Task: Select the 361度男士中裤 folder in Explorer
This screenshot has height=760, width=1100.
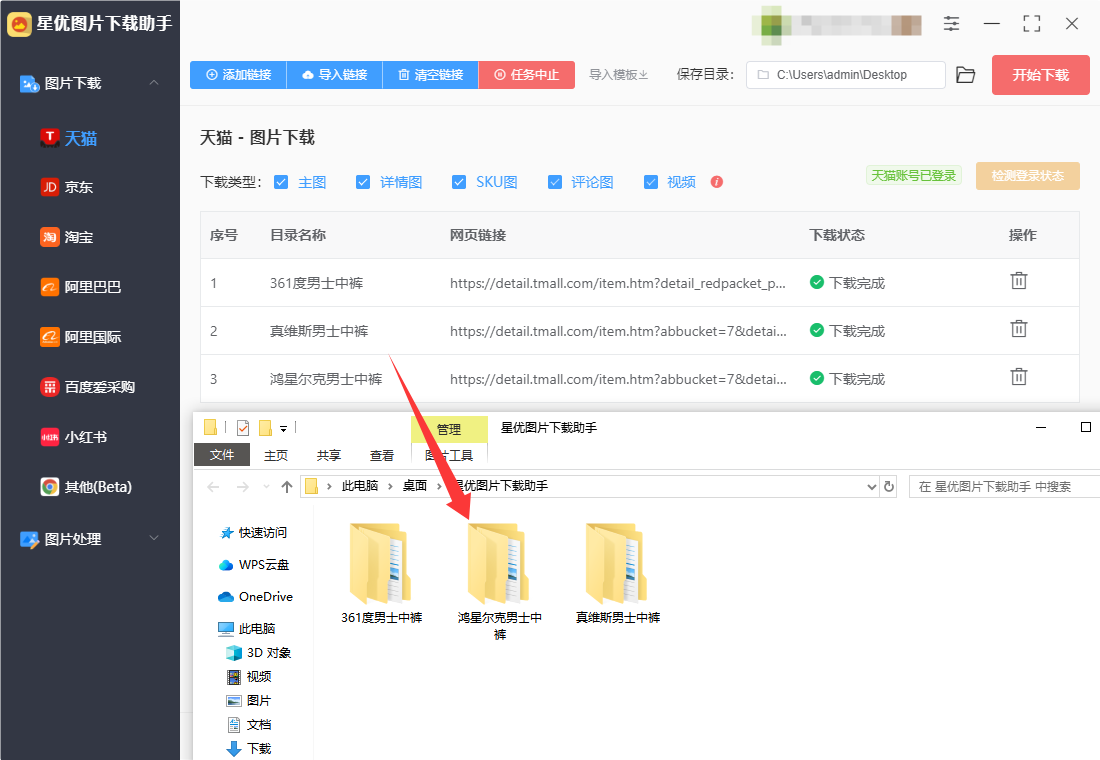Action: pos(382,573)
